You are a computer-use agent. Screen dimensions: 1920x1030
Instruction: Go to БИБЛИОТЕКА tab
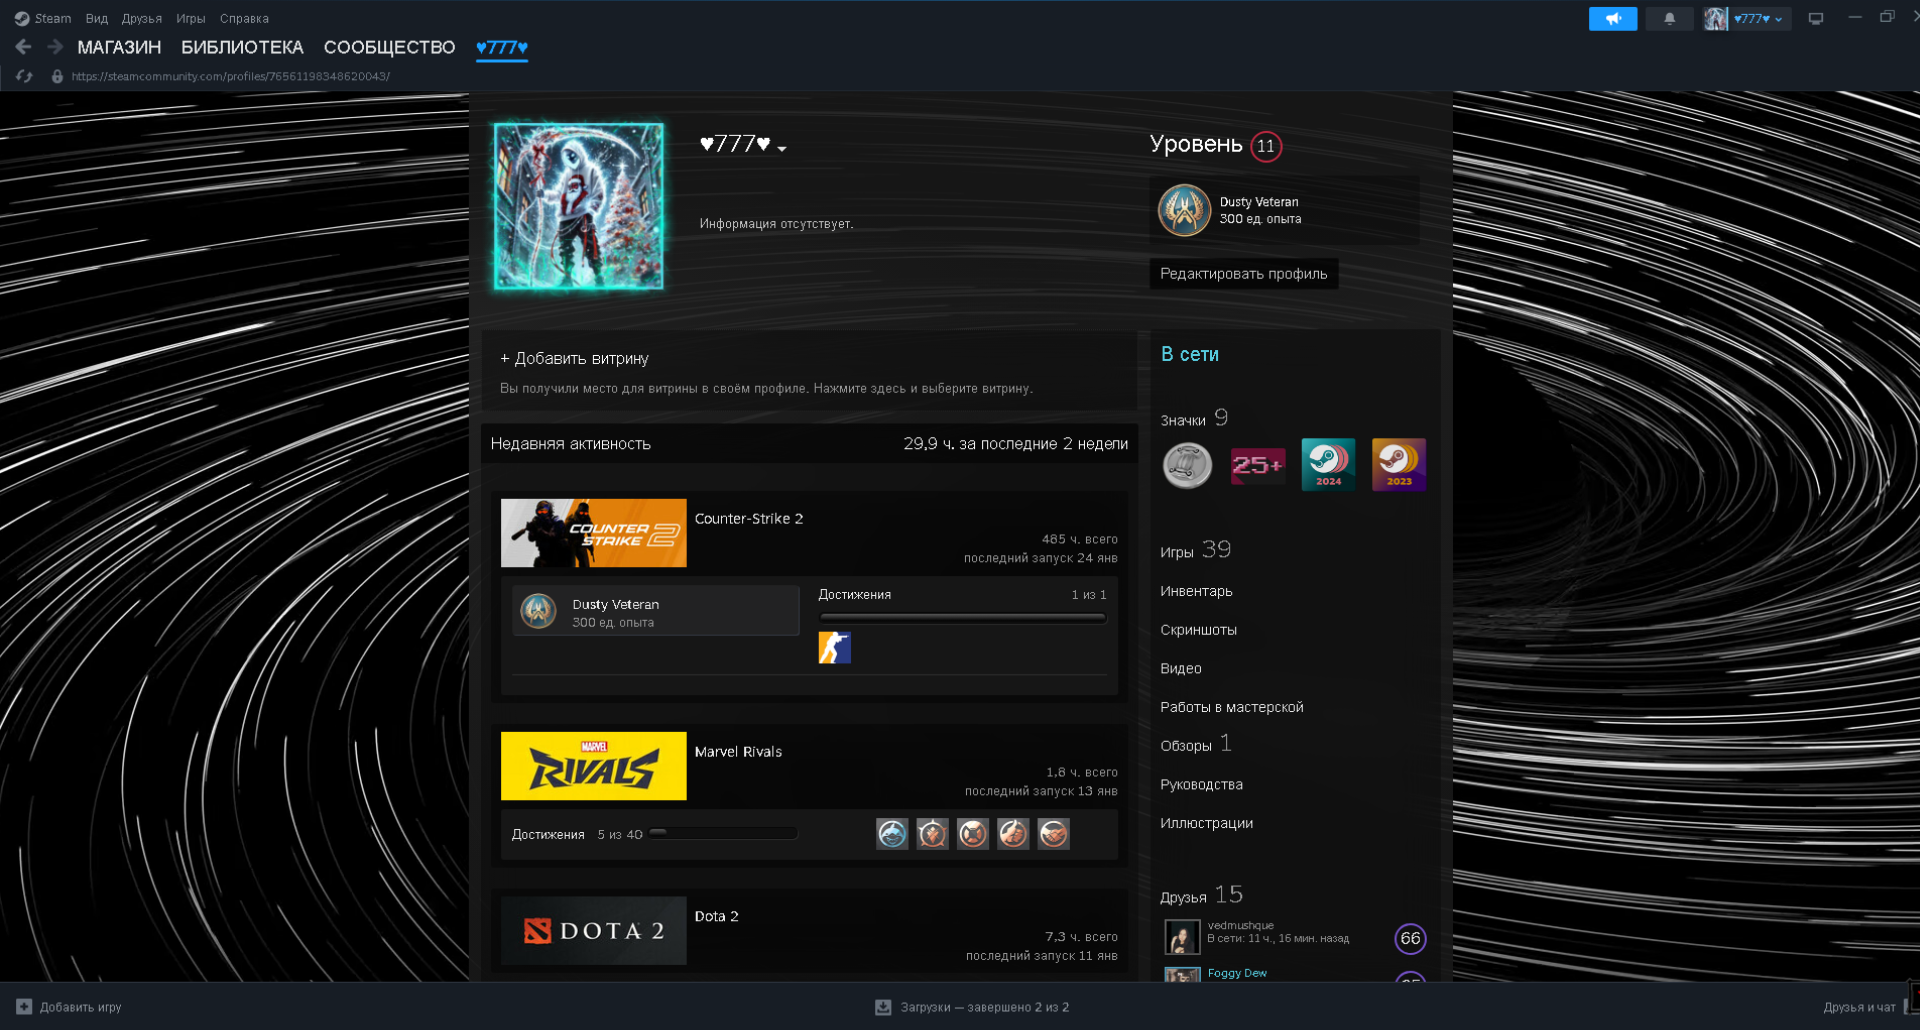point(242,47)
